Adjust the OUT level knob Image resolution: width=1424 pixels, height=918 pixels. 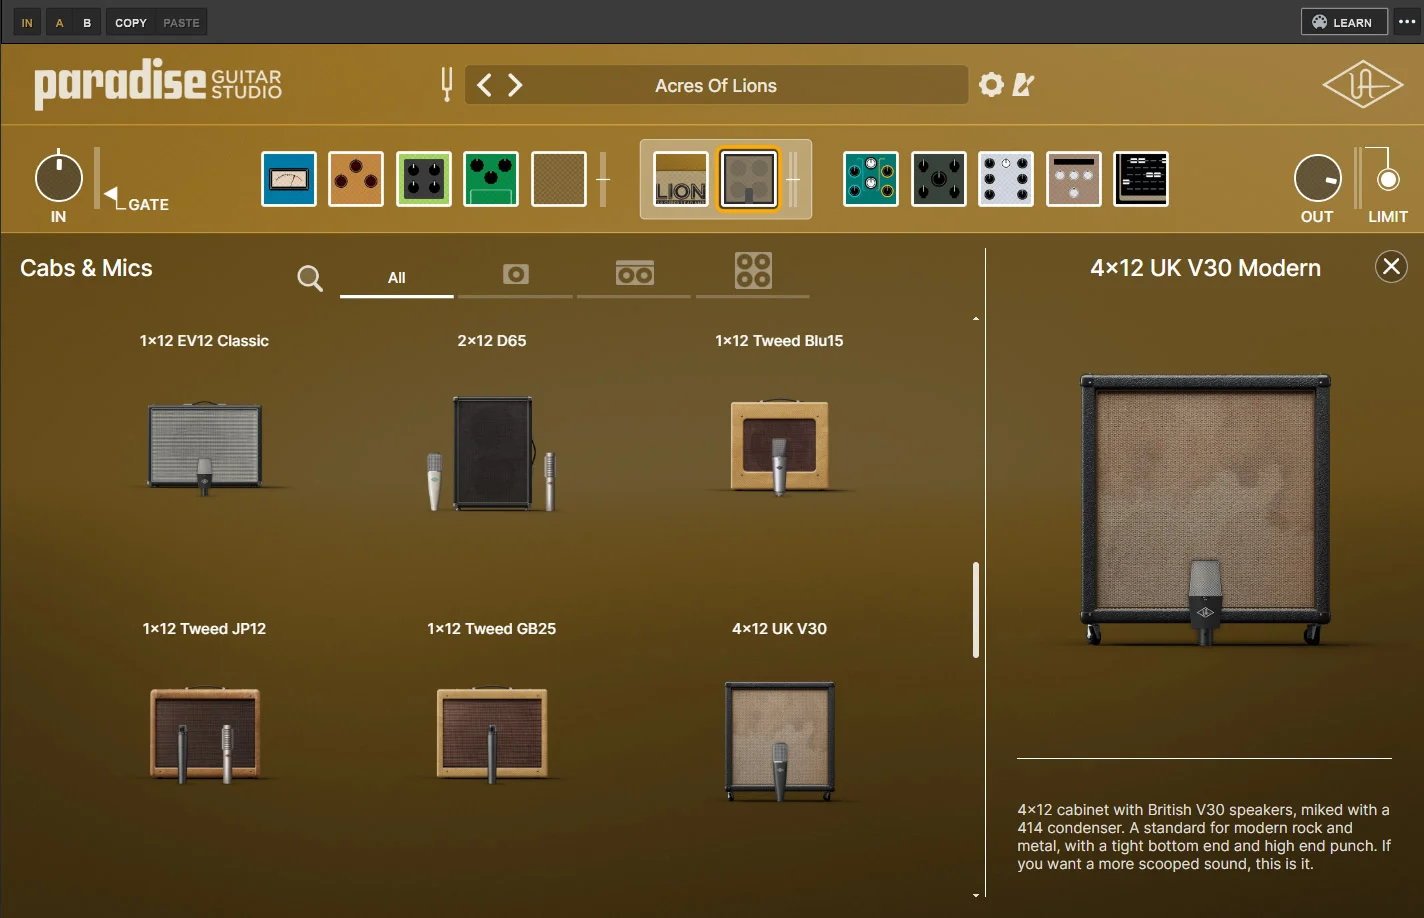[x=1317, y=179]
